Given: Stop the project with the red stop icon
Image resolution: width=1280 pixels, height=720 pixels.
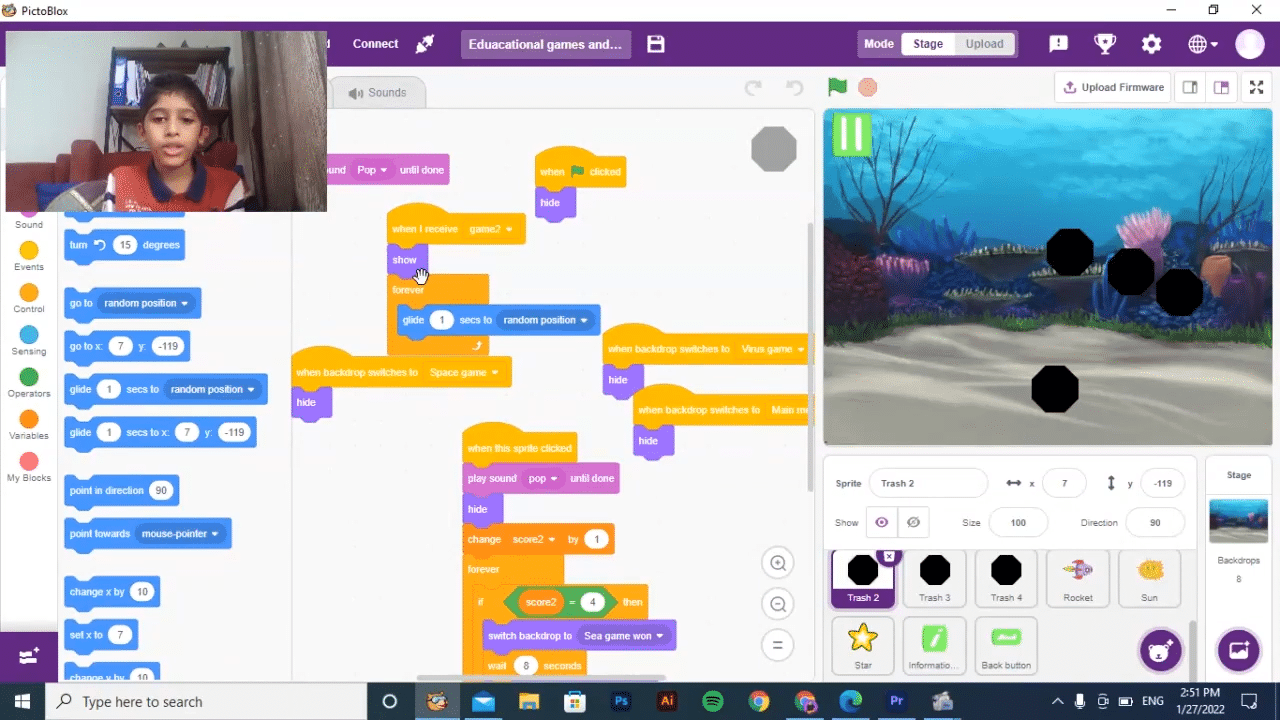Looking at the screenshot, I should coord(867,87).
